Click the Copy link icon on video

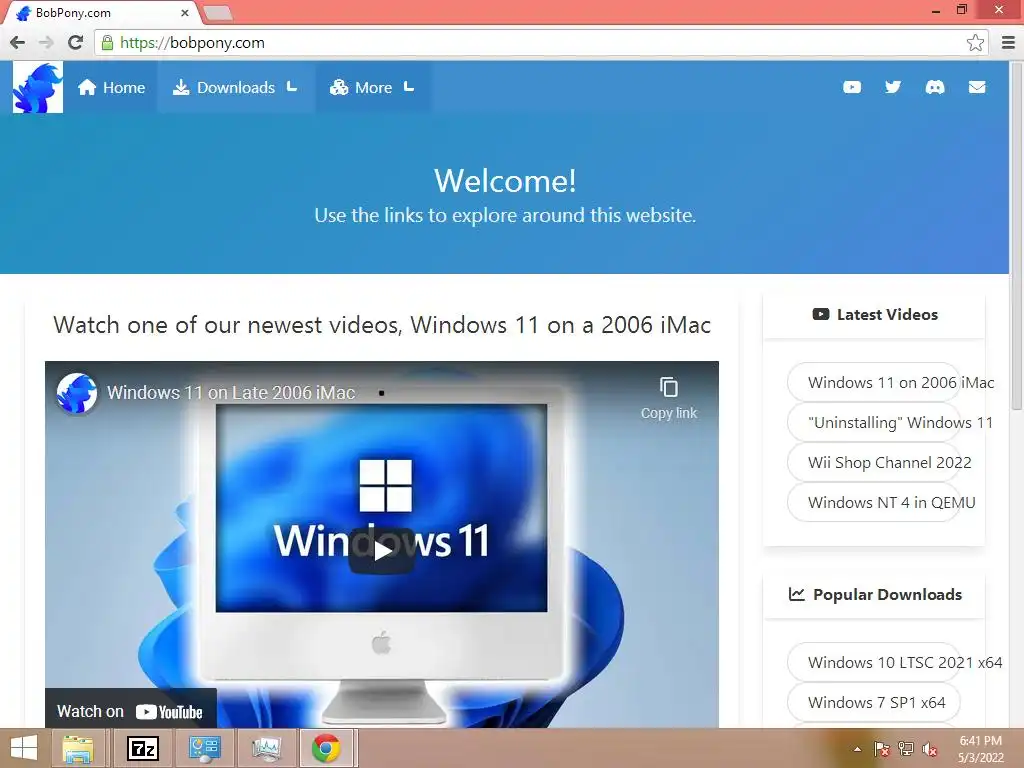pyautogui.click(x=669, y=398)
